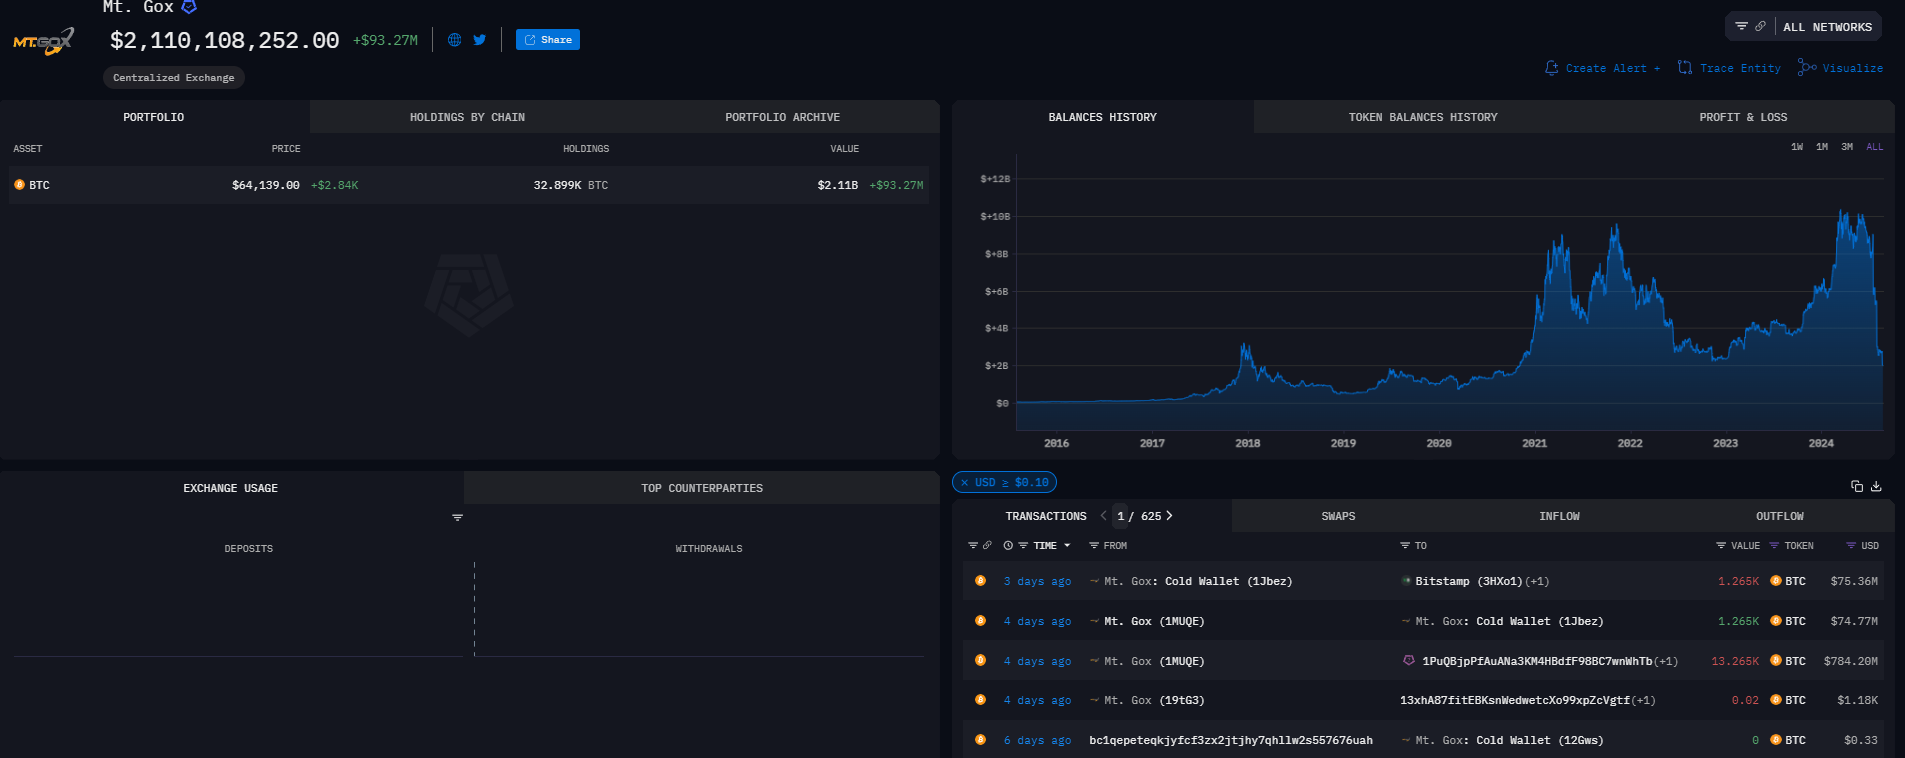Click the purple filter icon beside USD
Viewport: 1905px width, 758px height.
(1851, 546)
